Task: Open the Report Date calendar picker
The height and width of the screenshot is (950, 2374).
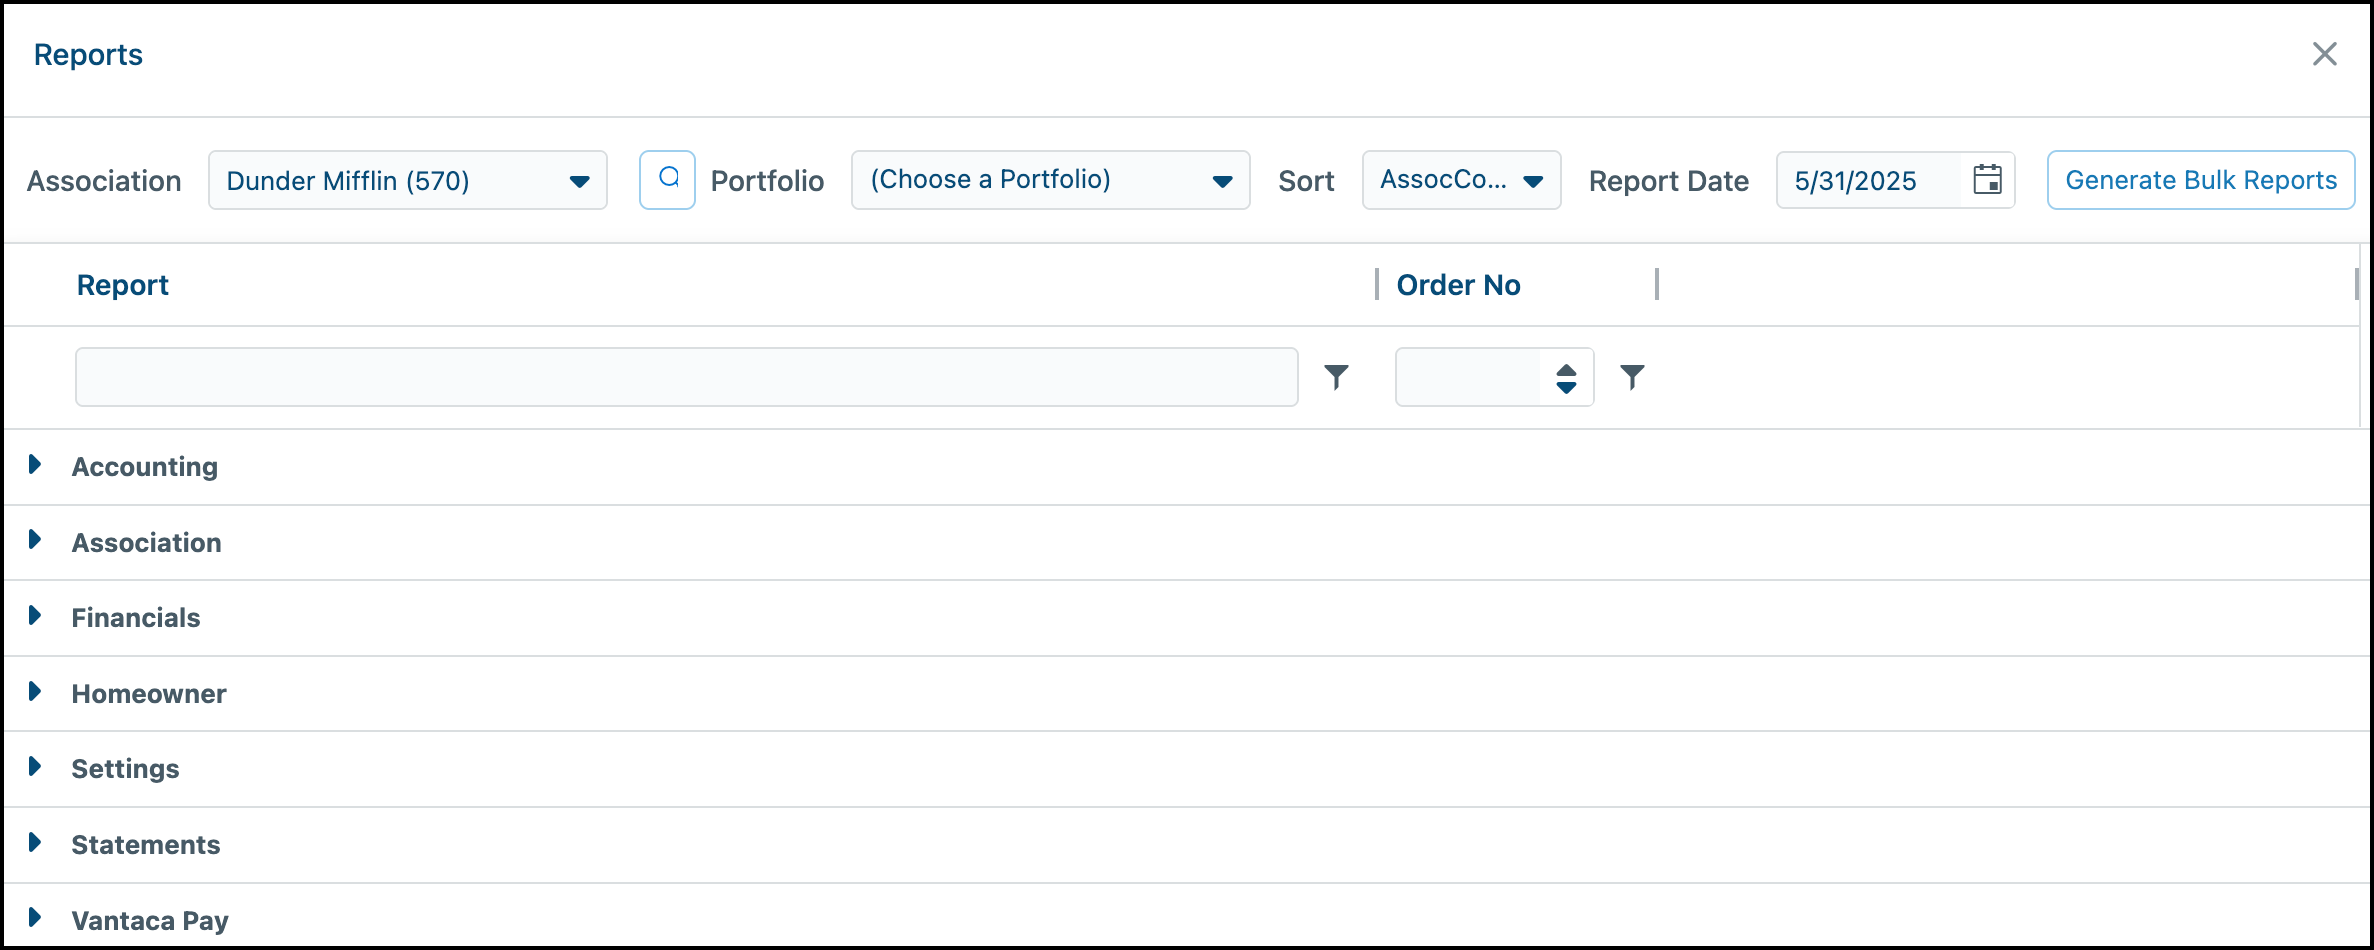Action: (1987, 180)
